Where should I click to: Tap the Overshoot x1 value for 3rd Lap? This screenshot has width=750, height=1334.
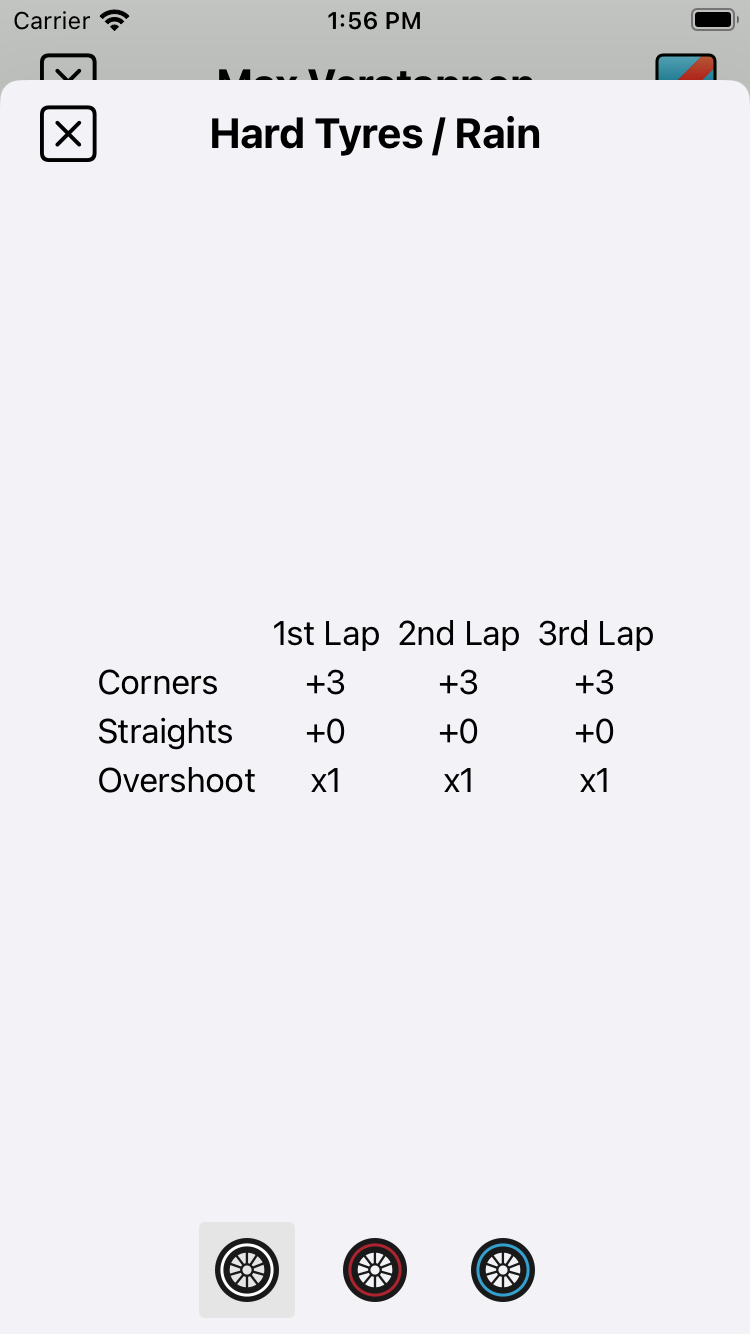pyautogui.click(x=595, y=781)
